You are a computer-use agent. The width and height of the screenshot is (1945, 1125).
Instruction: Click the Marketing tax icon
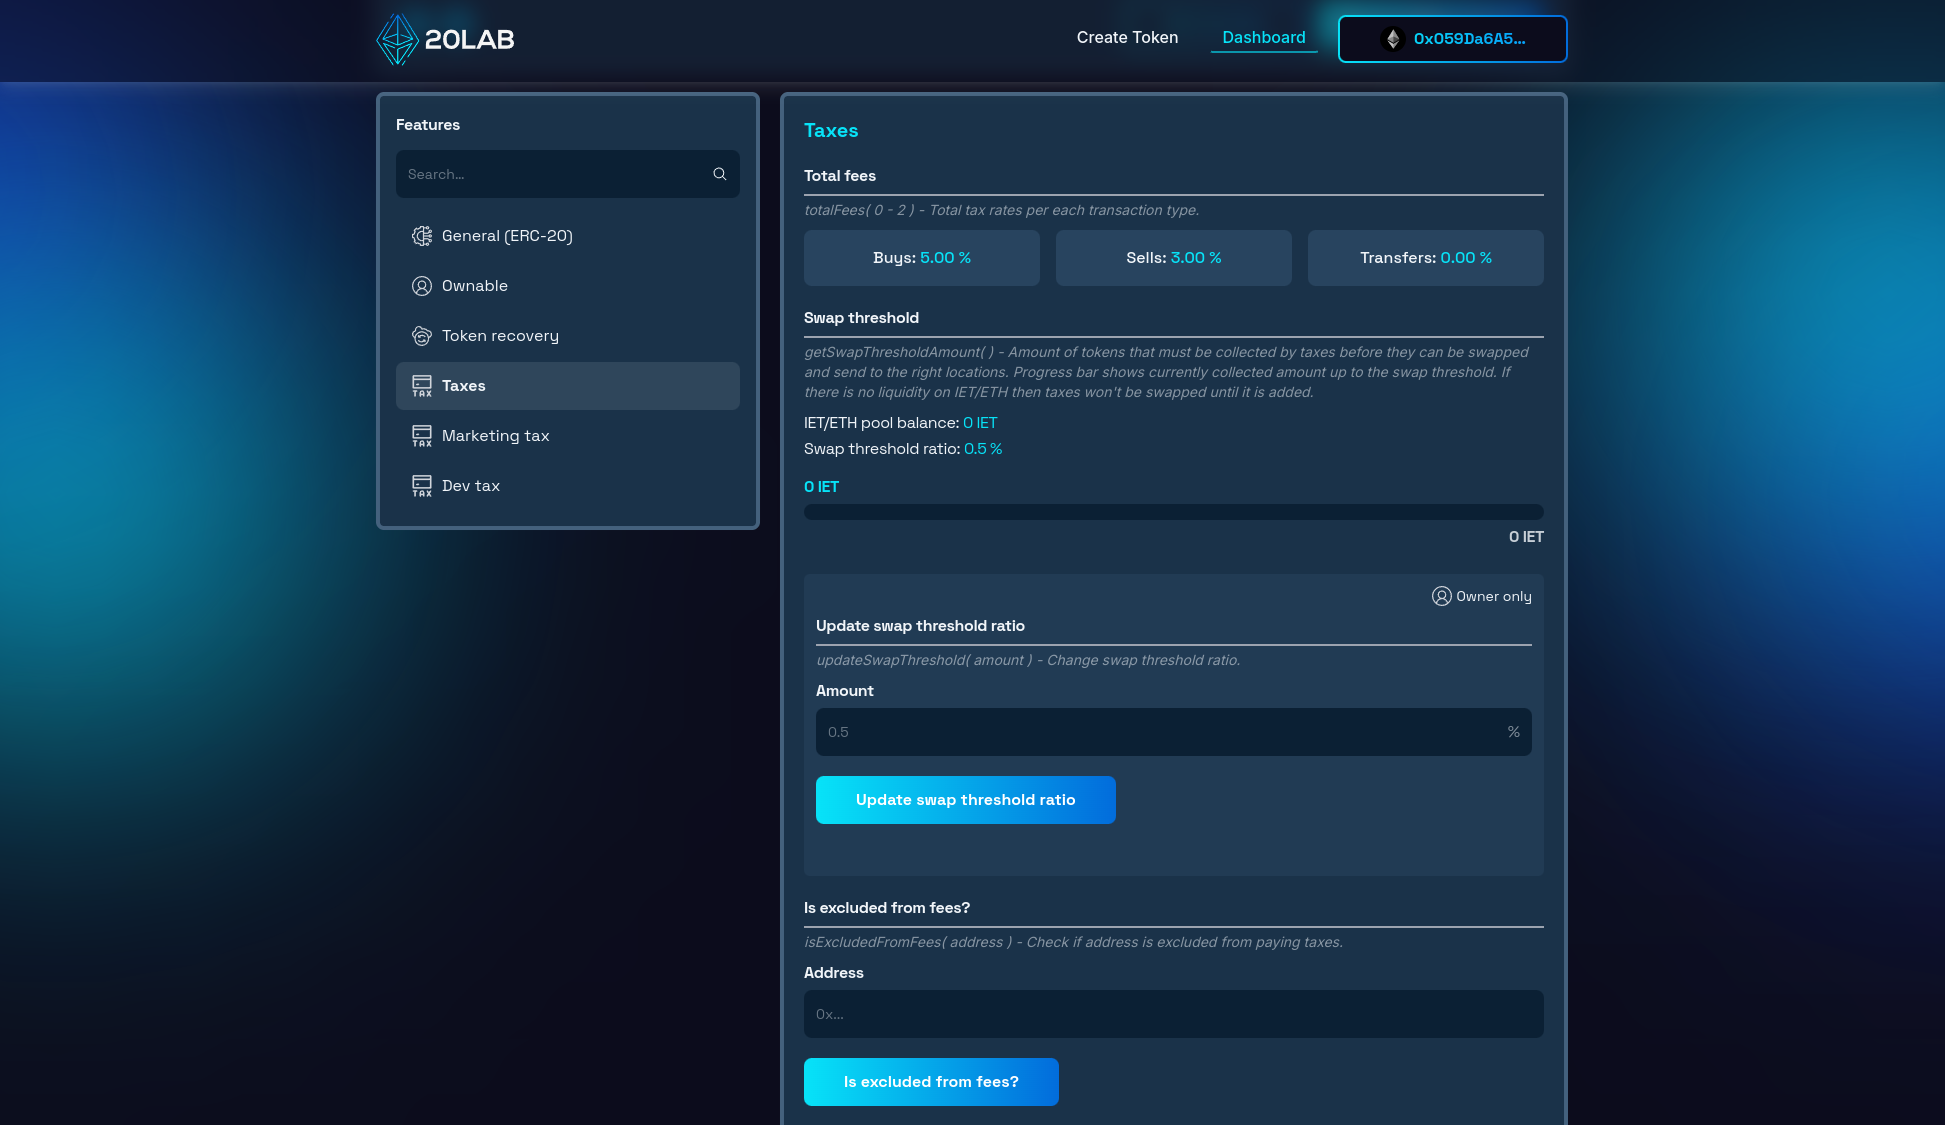(422, 436)
